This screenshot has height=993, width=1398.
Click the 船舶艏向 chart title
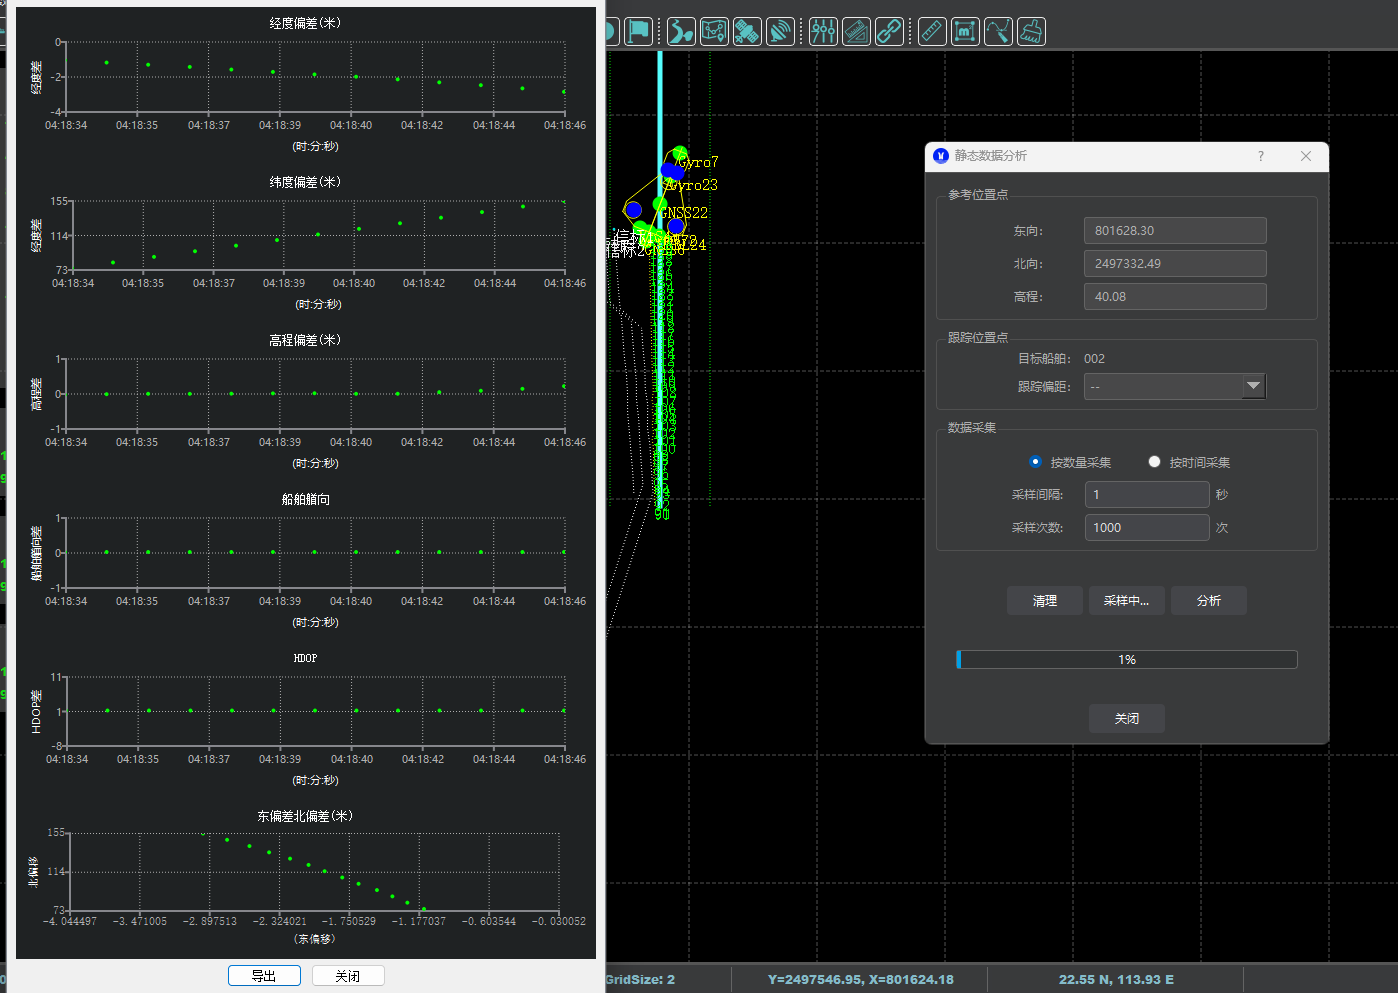305,499
